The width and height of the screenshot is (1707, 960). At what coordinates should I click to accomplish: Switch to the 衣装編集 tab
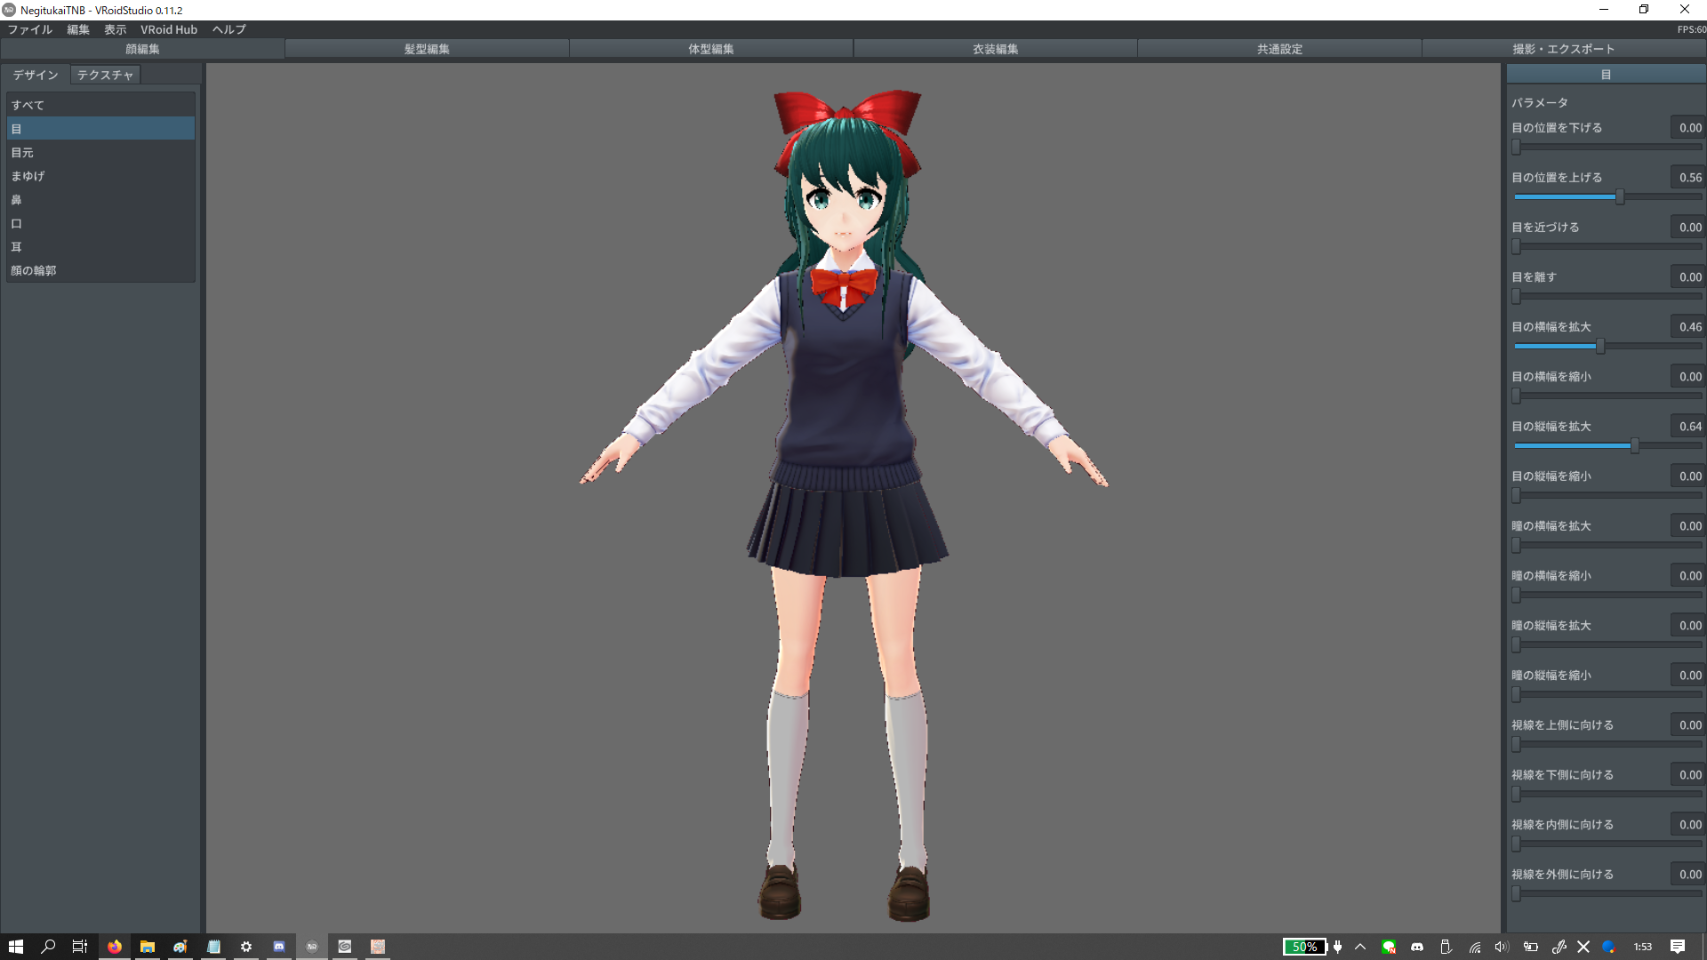coord(995,49)
